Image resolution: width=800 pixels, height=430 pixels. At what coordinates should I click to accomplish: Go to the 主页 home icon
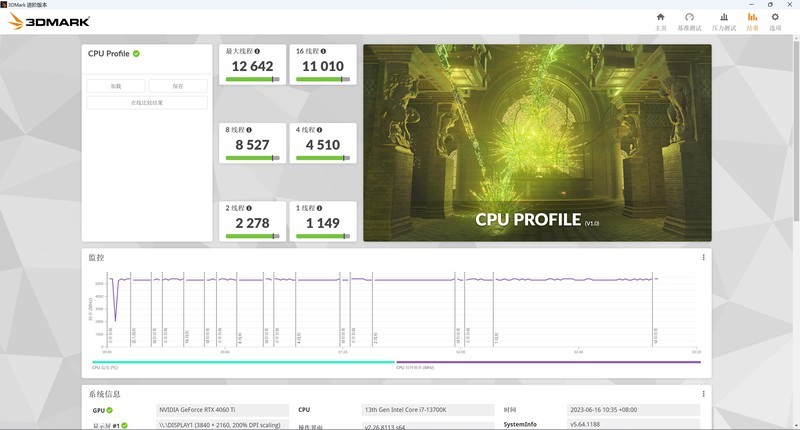[x=661, y=17]
